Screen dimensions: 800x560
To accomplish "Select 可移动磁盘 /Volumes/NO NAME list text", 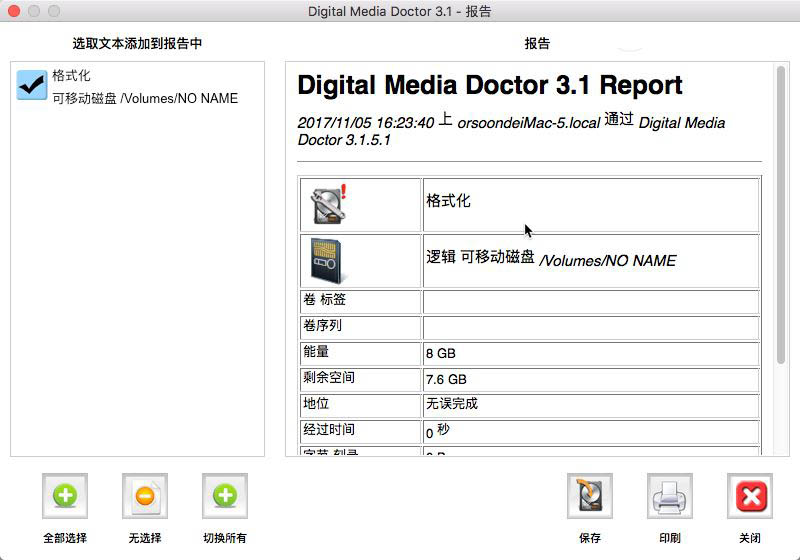I will pyautogui.click(x=145, y=98).
